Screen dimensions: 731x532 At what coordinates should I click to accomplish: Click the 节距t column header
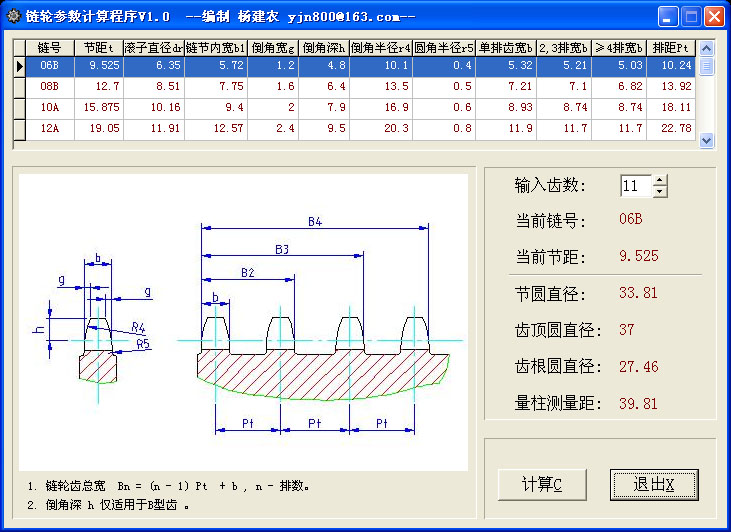coord(99,48)
